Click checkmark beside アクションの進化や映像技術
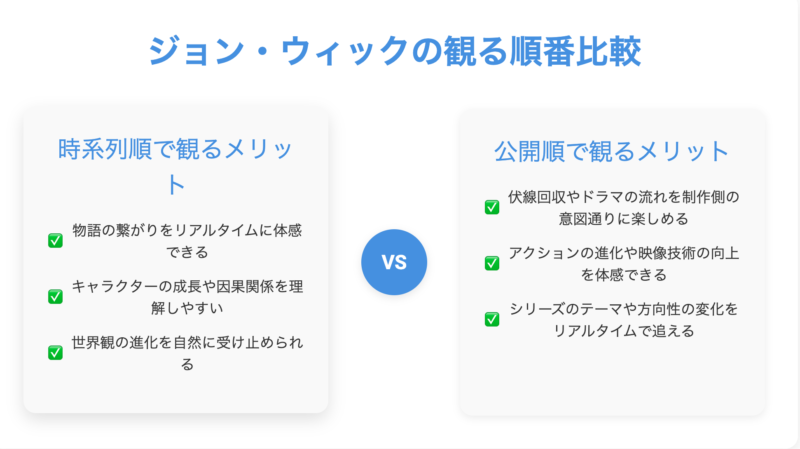Screen dimensions: 800x449 (492, 263)
